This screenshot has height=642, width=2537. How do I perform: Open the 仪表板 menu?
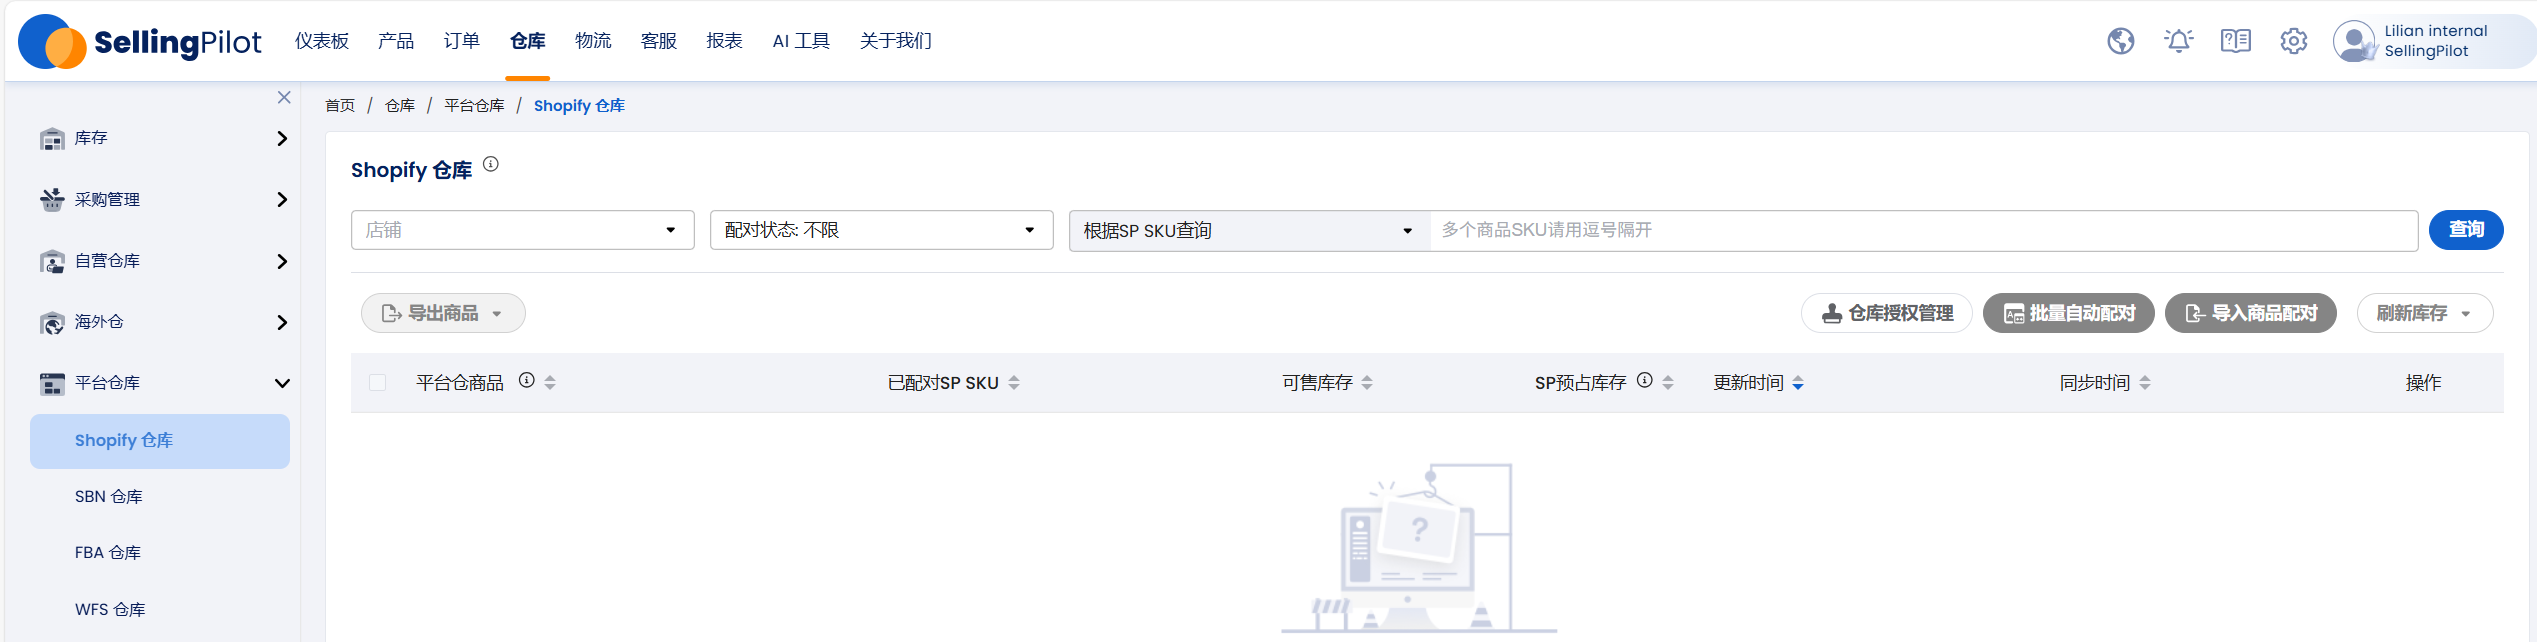(x=322, y=41)
